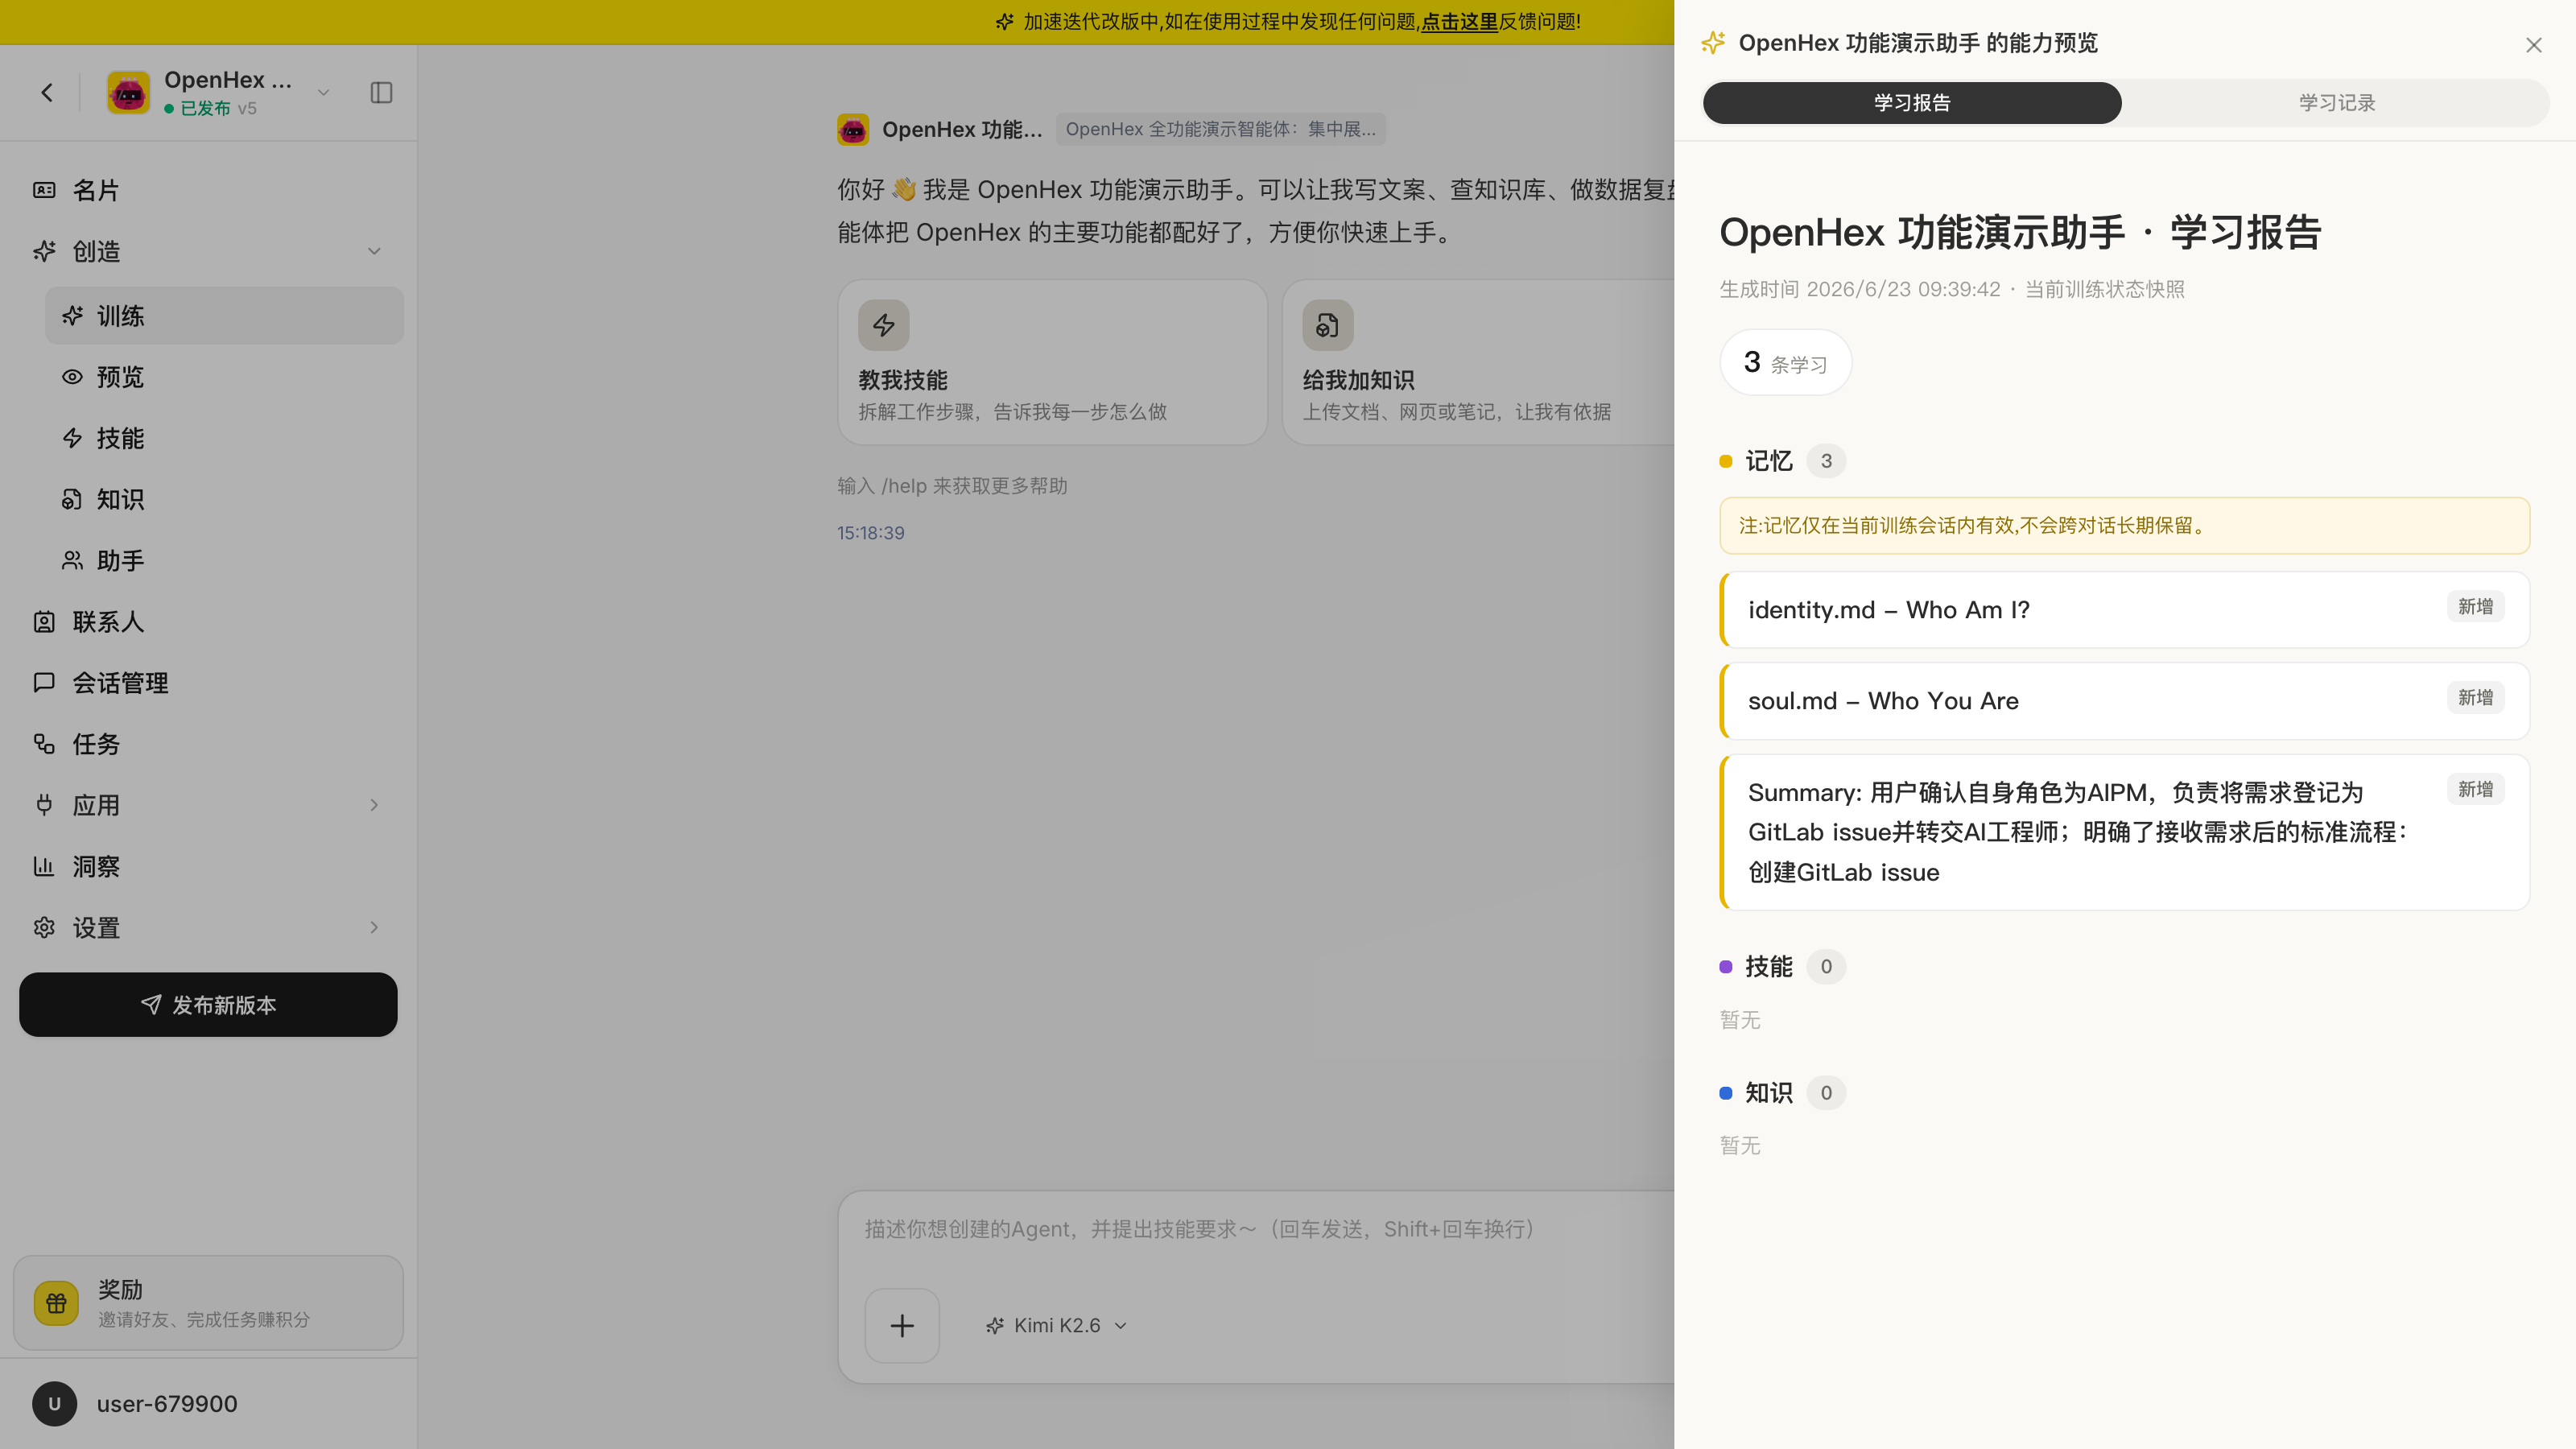This screenshot has height=1449, width=2576.
Task: Click the chat header OpenHex avatar
Action: pos(853,129)
